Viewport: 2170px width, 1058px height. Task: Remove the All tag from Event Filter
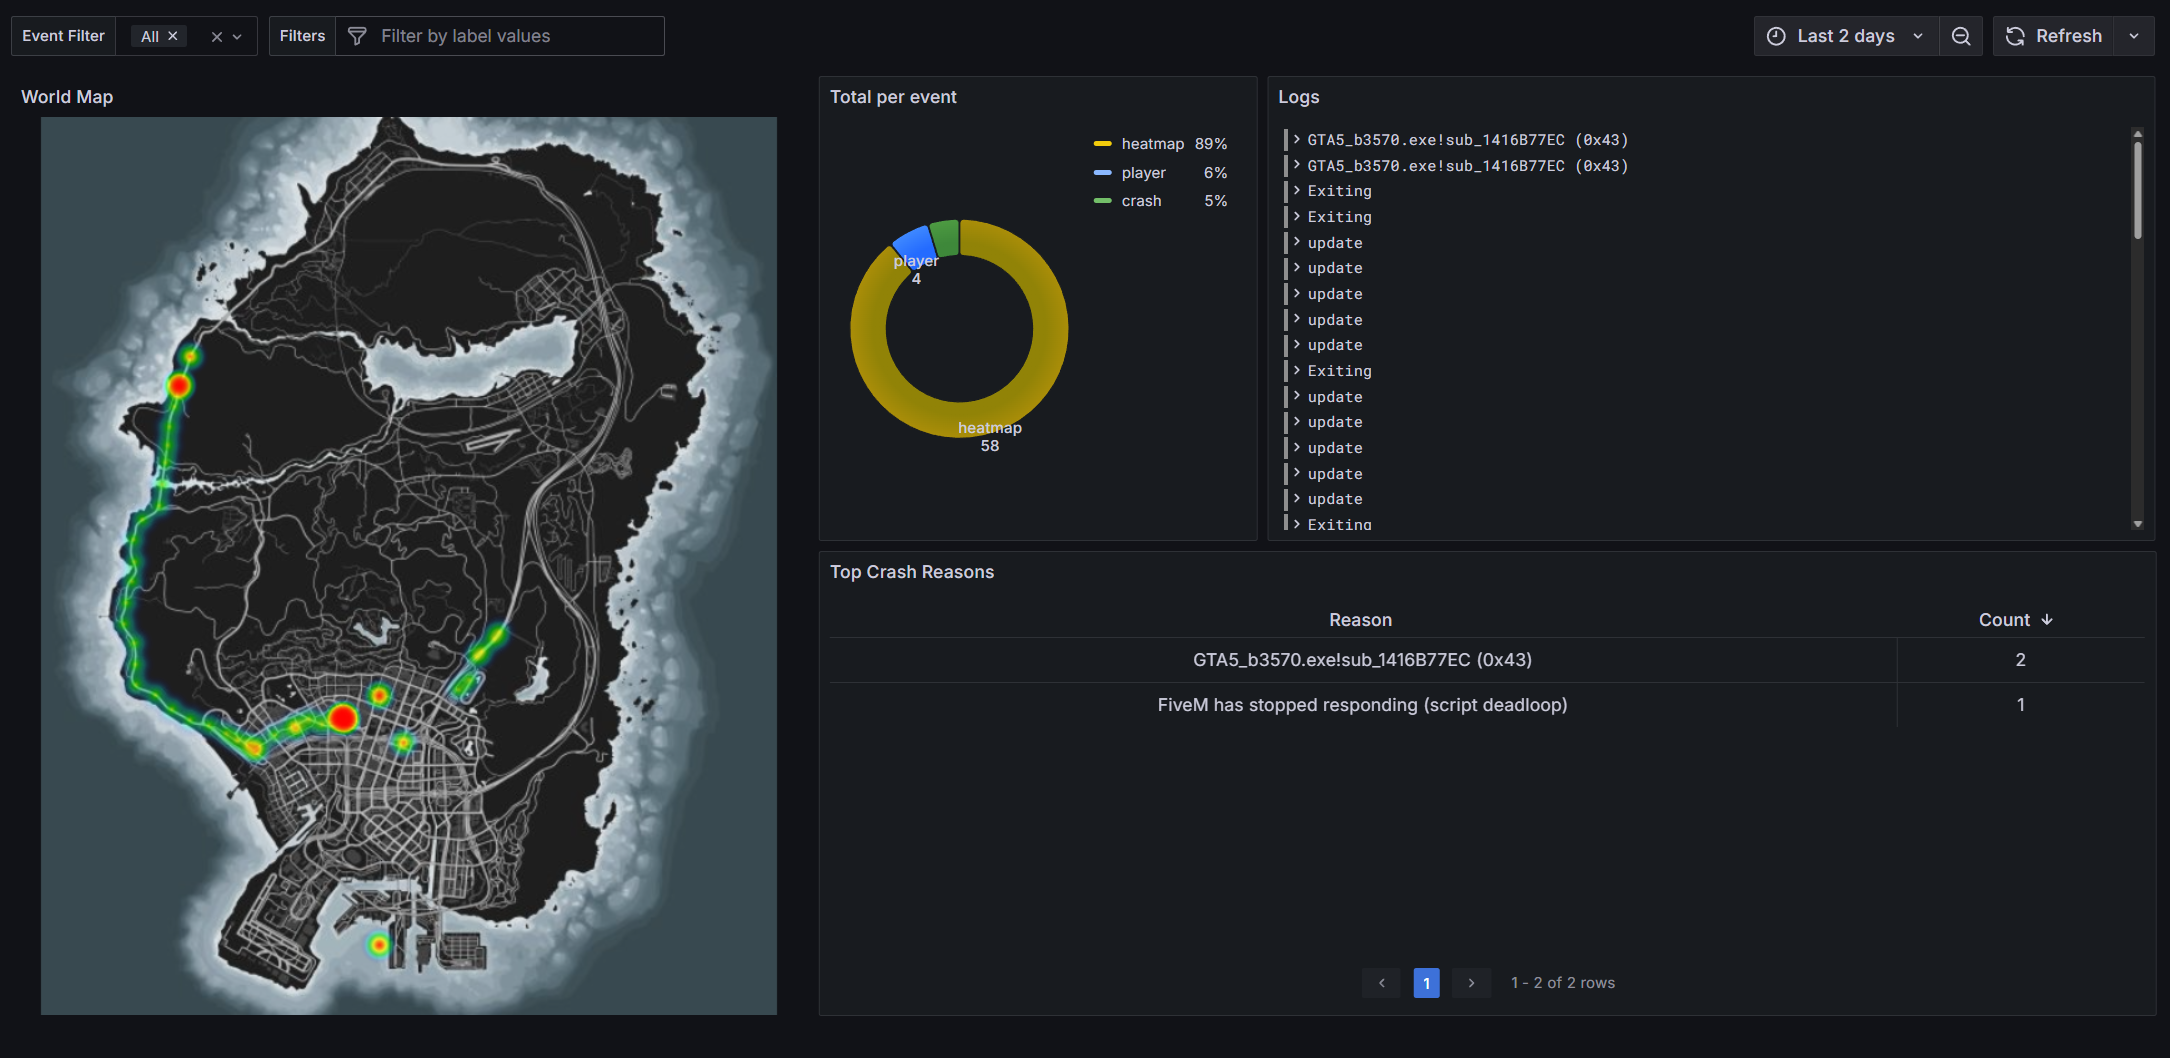pos(172,36)
